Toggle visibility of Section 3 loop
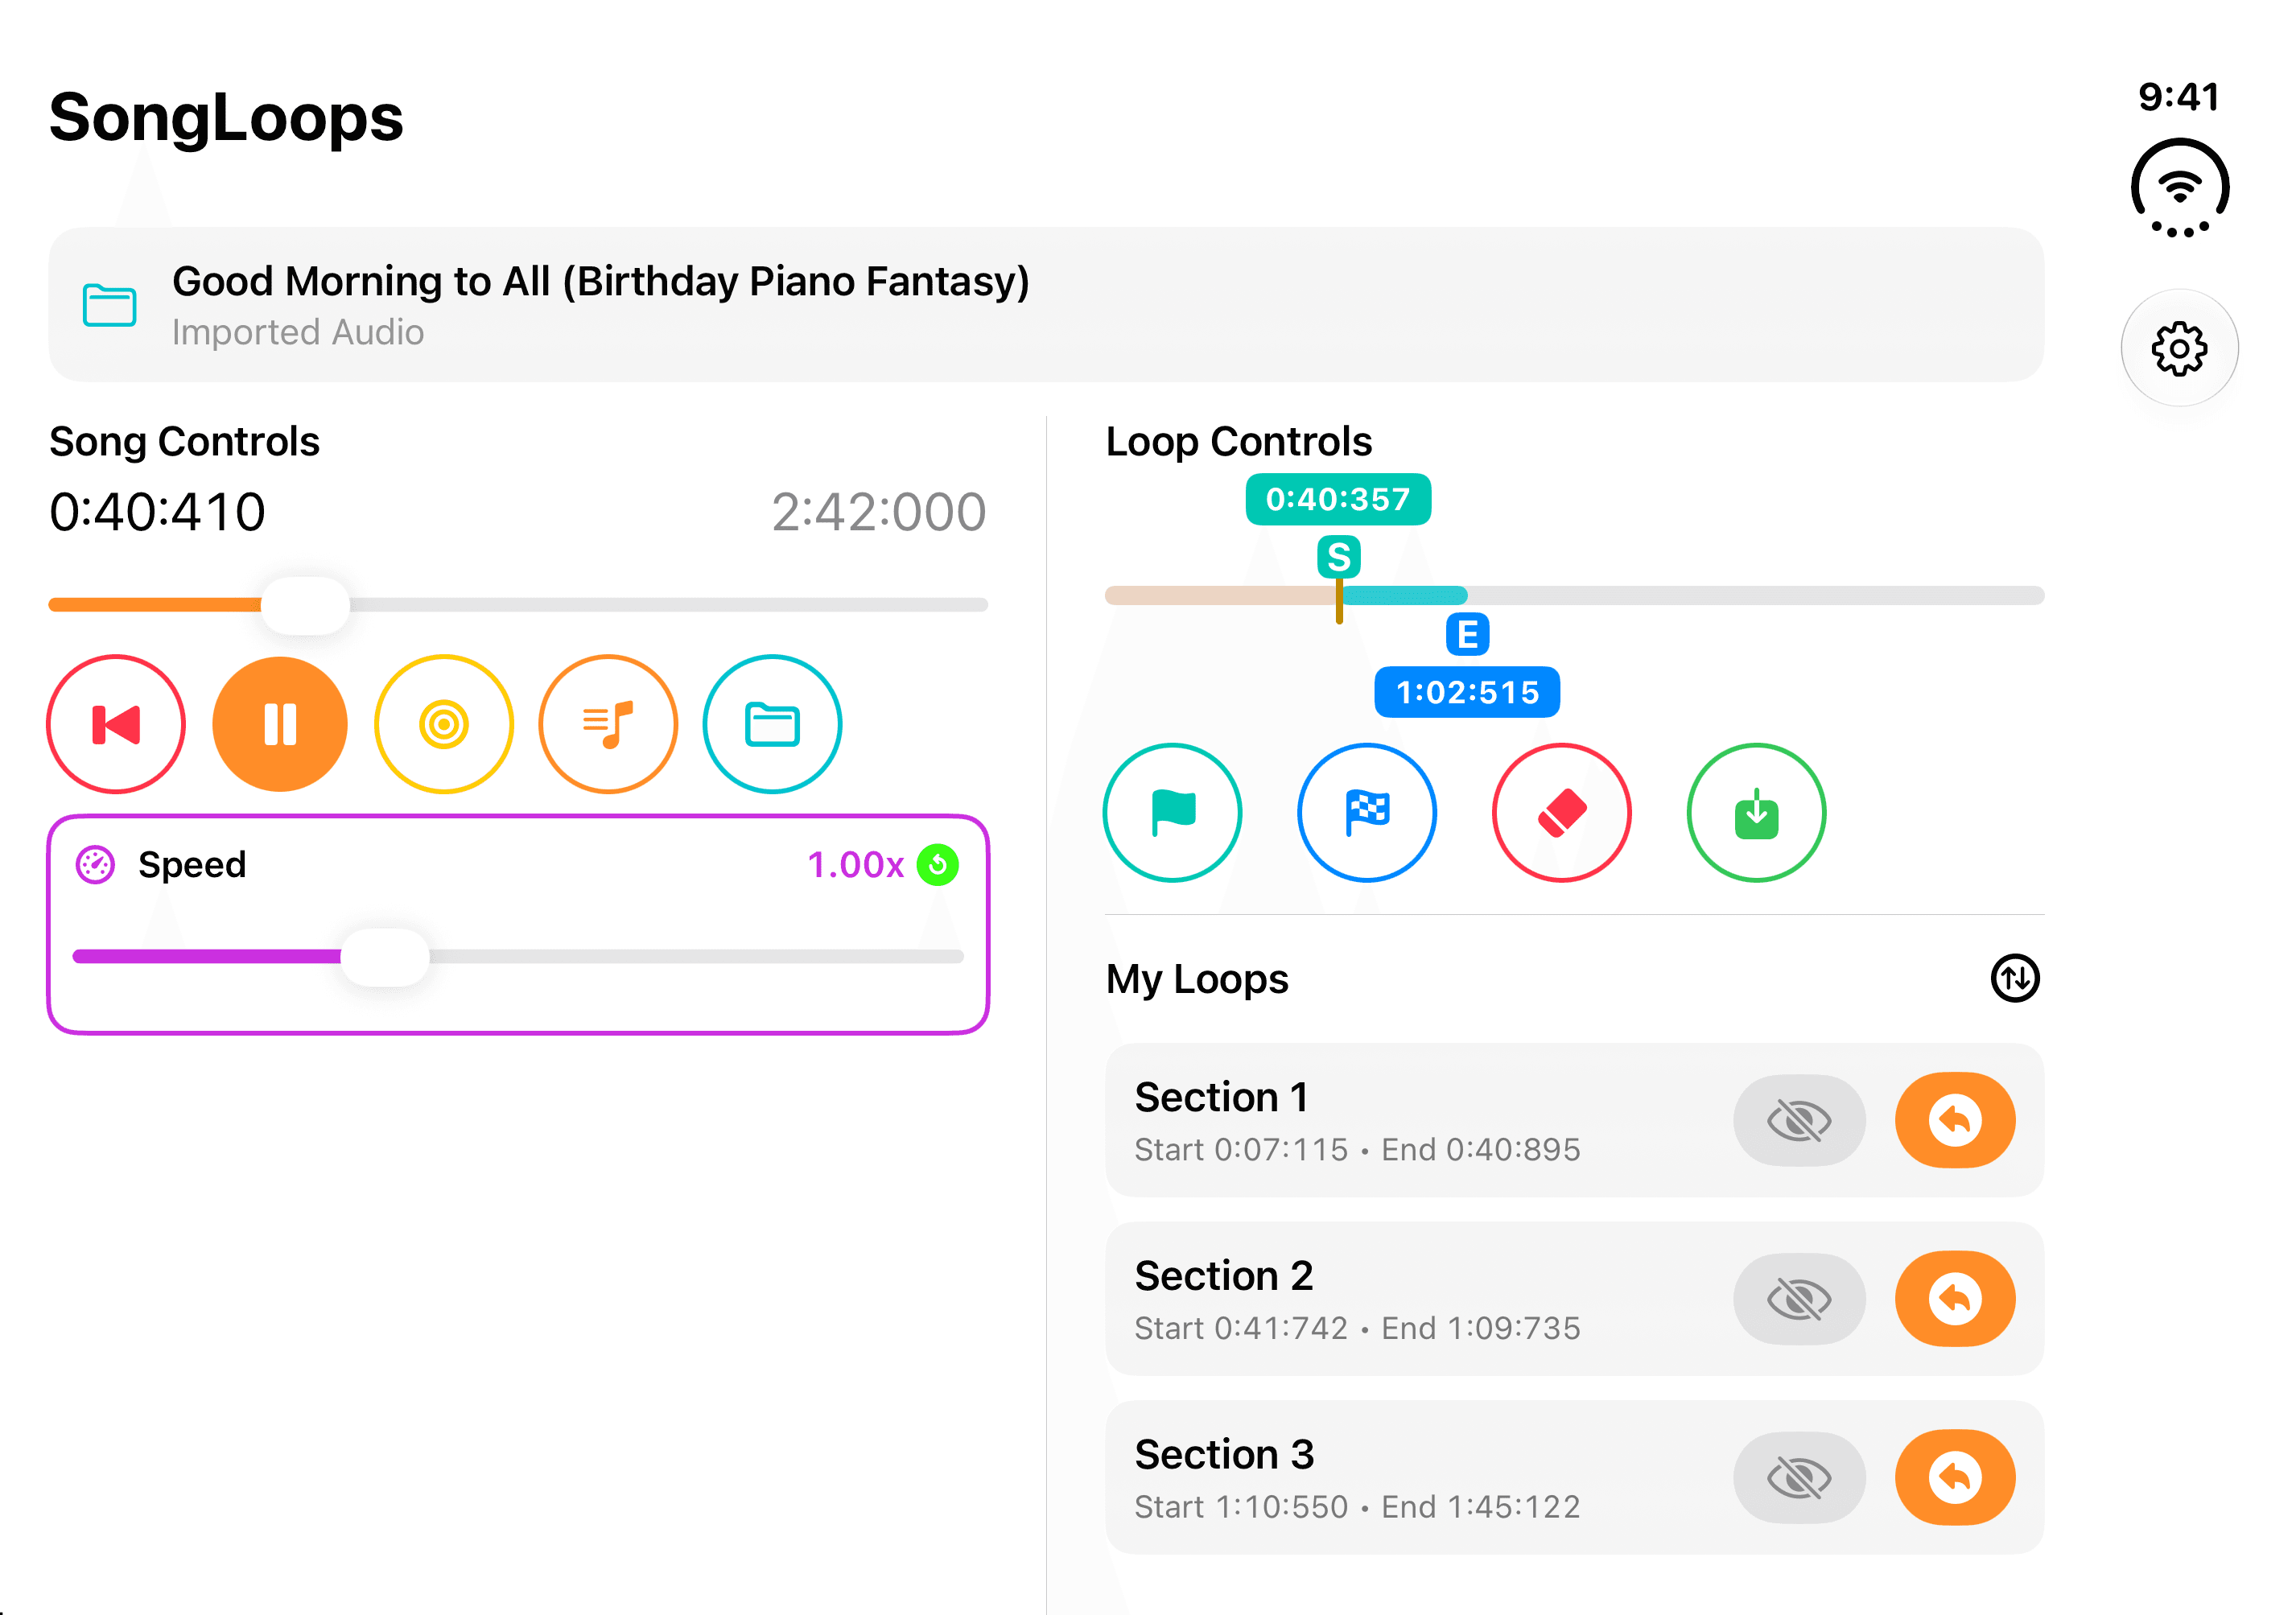The width and height of the screenshot is (2296, 1615). 1799,1477
